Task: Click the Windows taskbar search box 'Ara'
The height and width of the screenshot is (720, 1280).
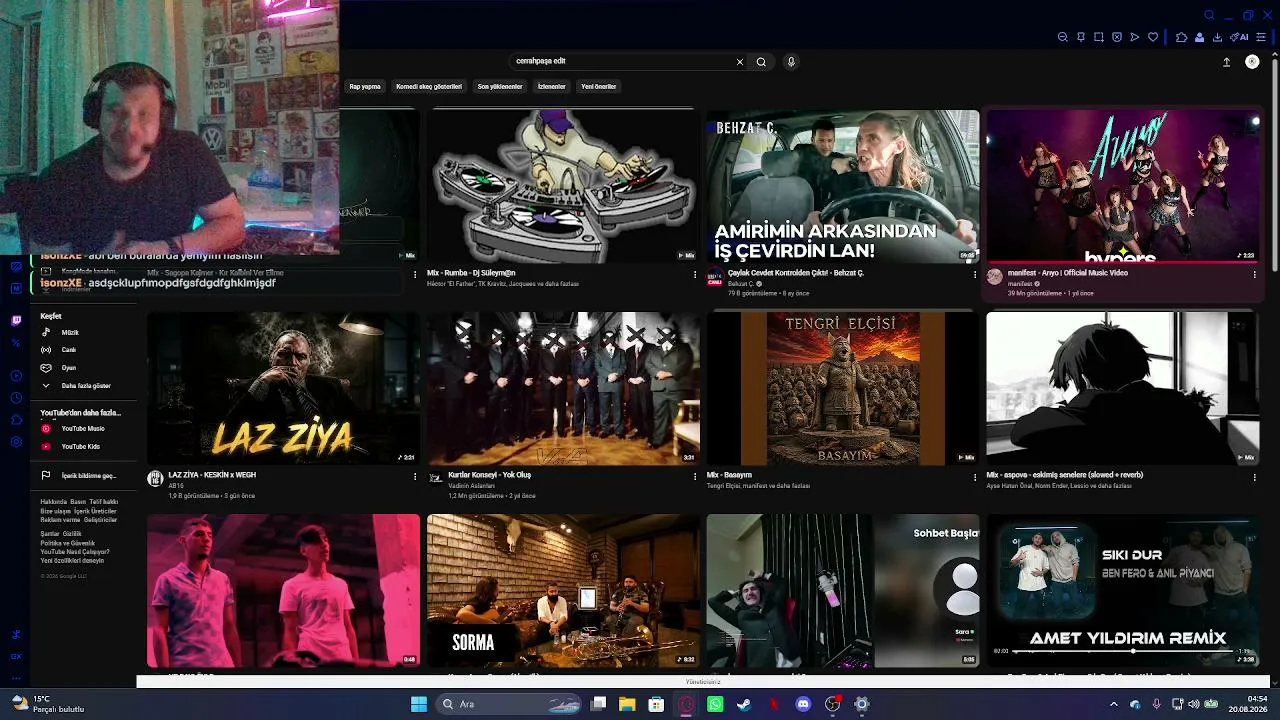Action: (x=509, y=704)
